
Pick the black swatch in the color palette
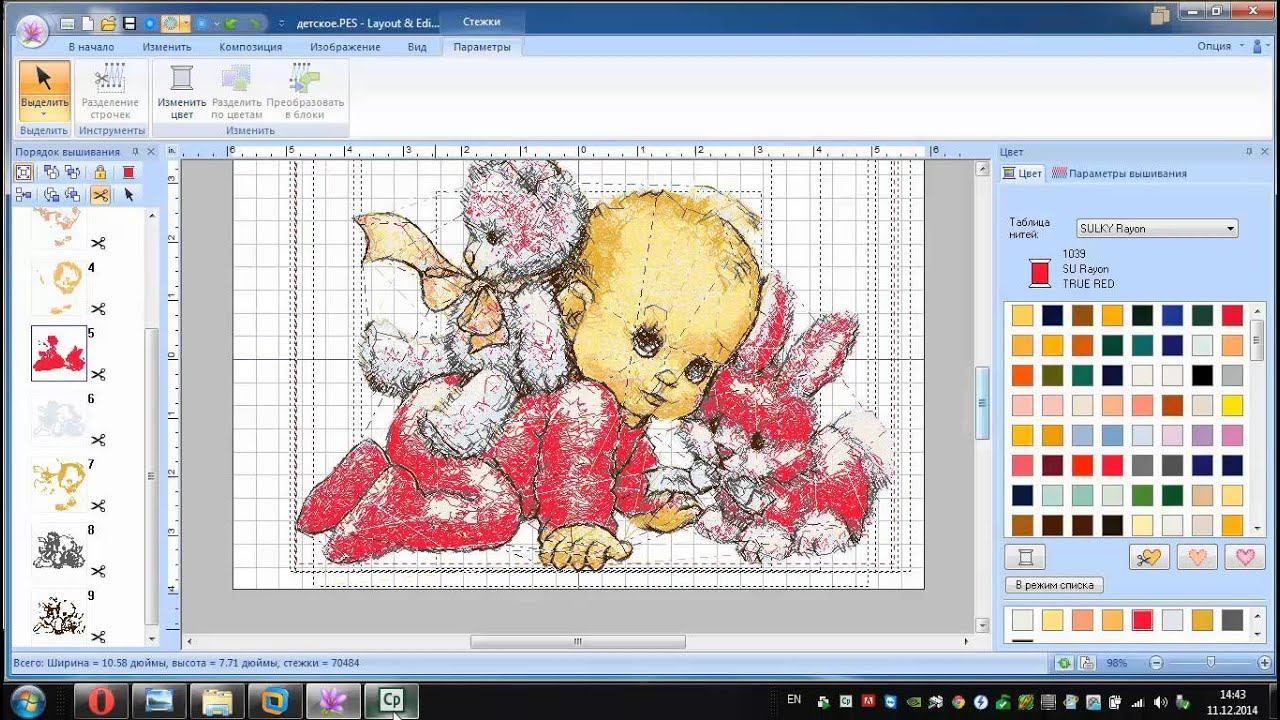tap(1202, 375)
